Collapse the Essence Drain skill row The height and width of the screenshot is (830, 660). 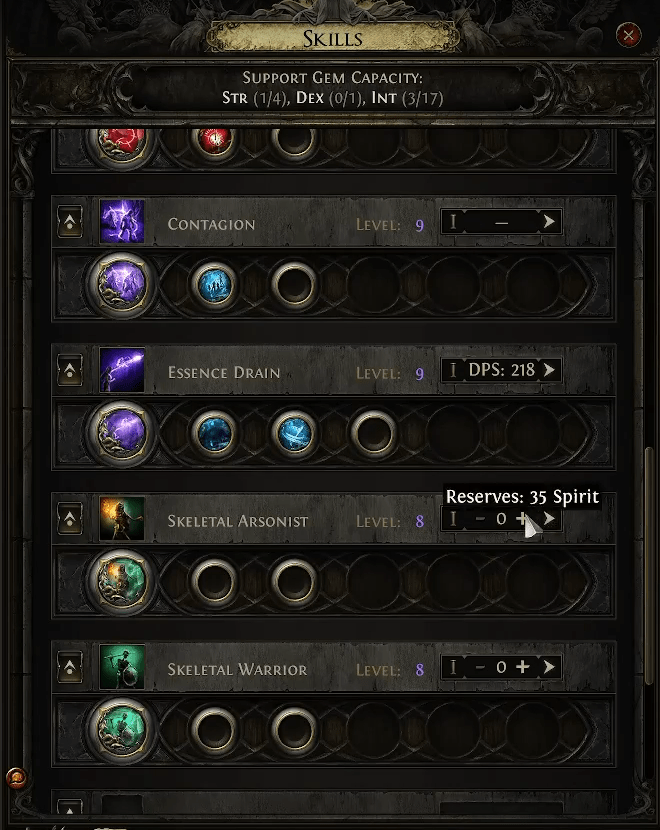pyautogui.click(x=69, y=372)
